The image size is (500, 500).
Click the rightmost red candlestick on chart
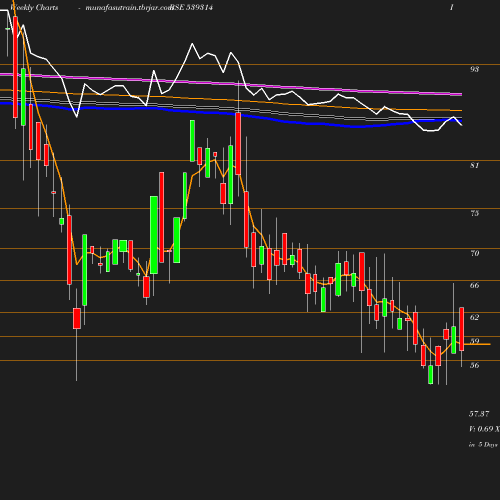(x=462, y=329)
